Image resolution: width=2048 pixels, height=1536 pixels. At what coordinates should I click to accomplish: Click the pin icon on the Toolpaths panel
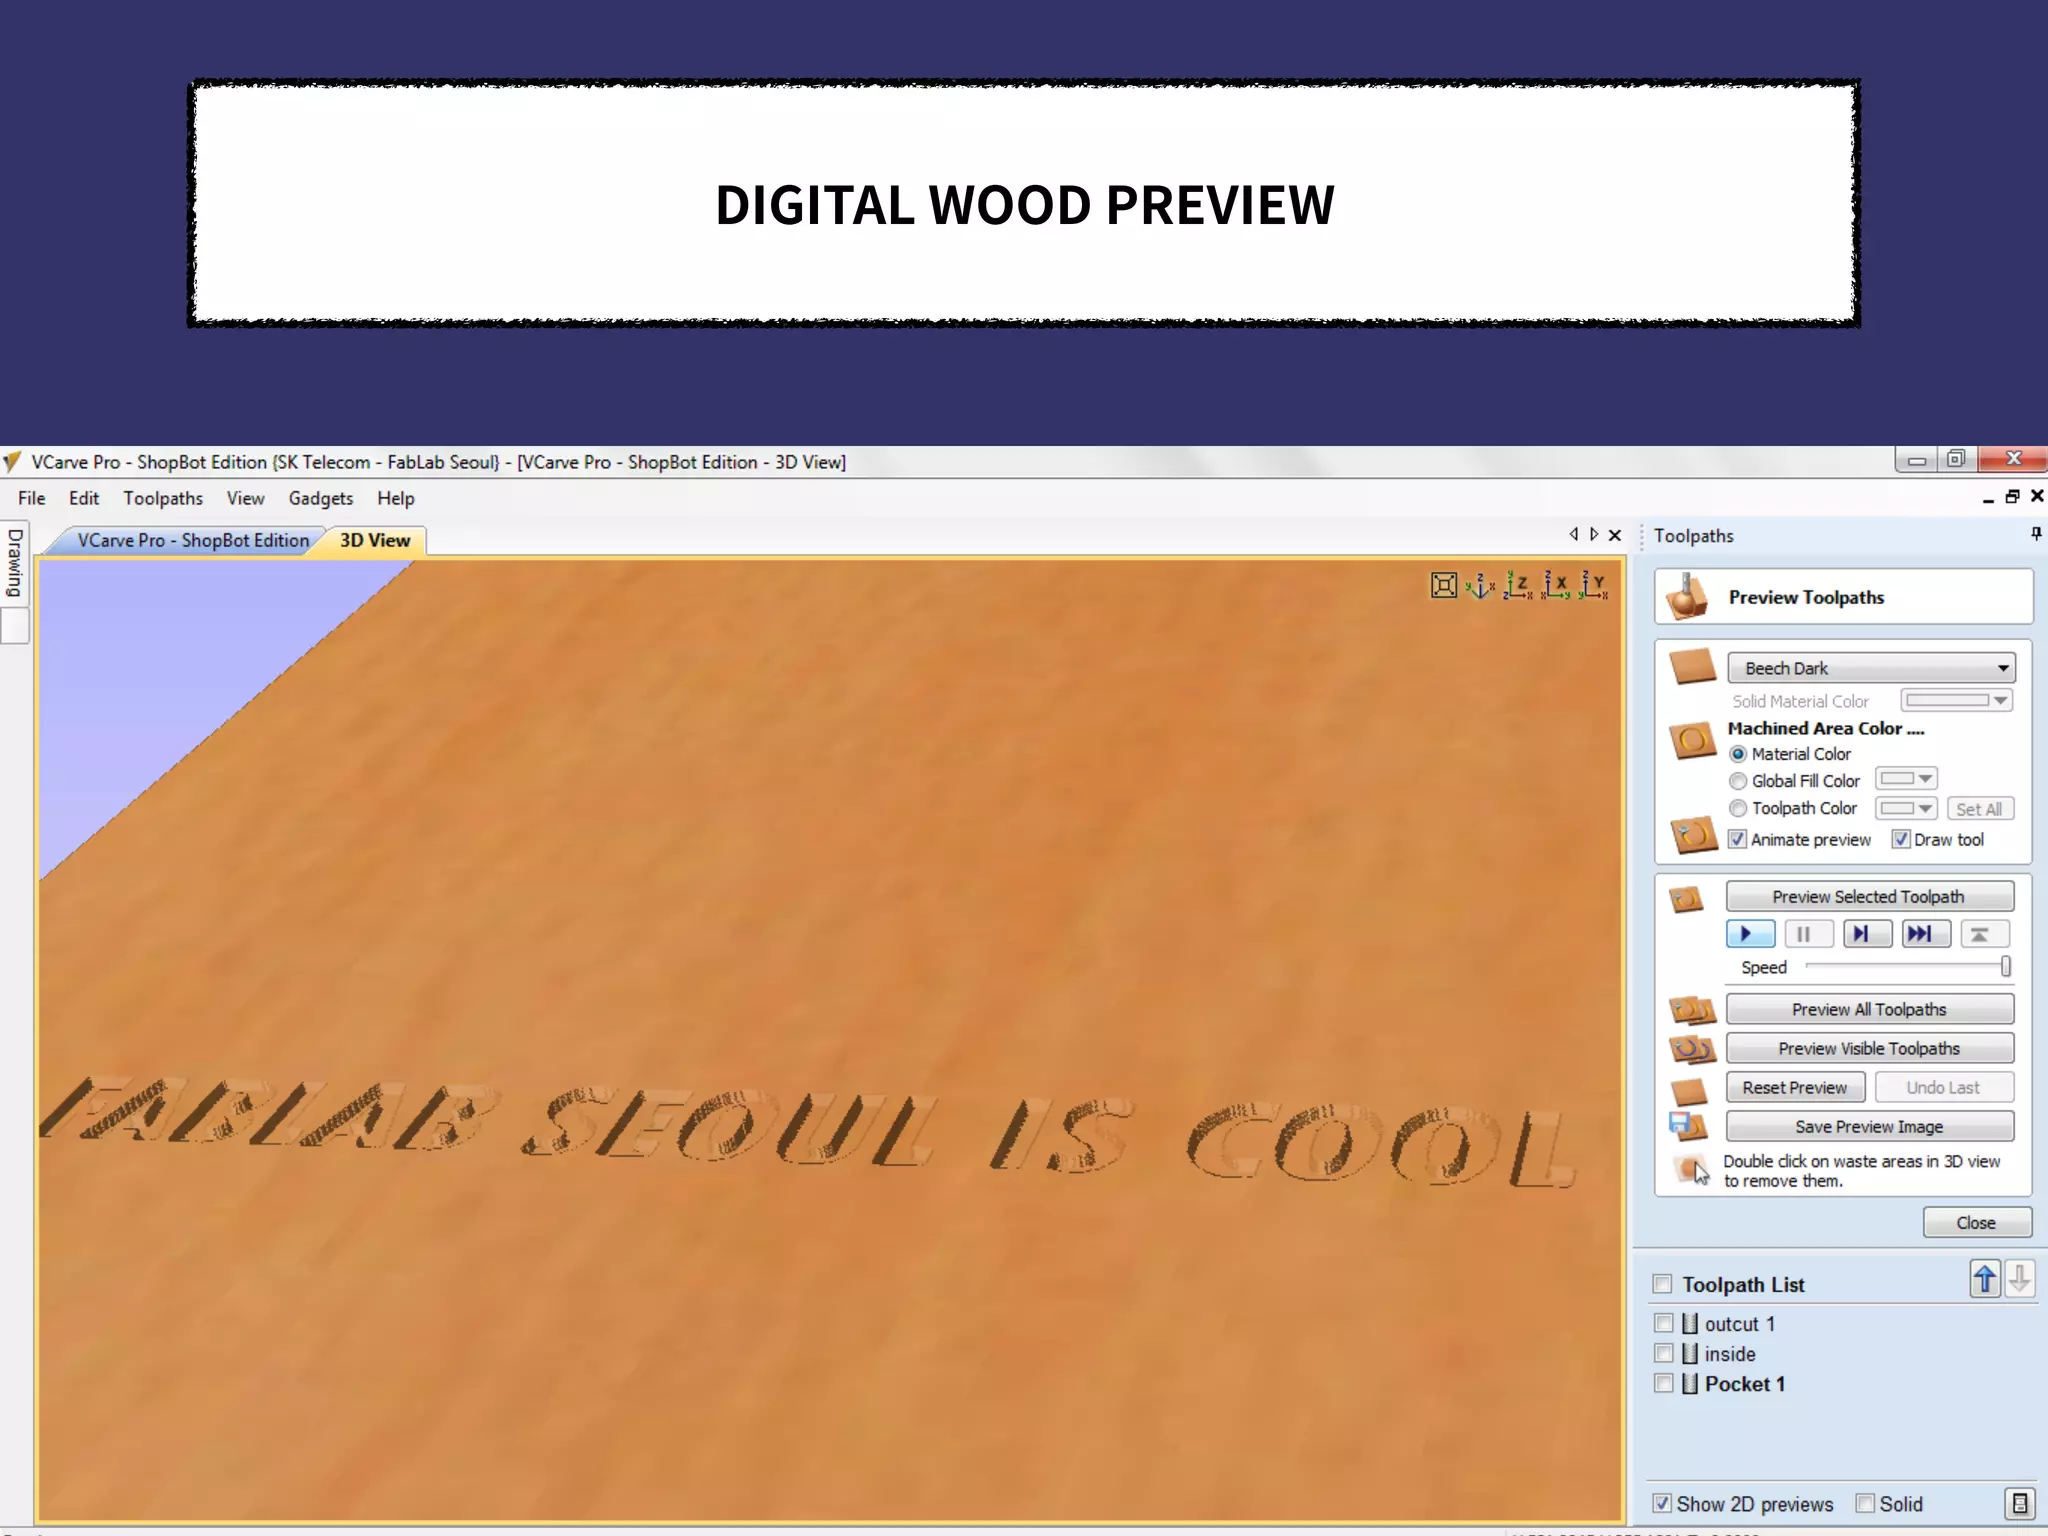coord(2036,534)
